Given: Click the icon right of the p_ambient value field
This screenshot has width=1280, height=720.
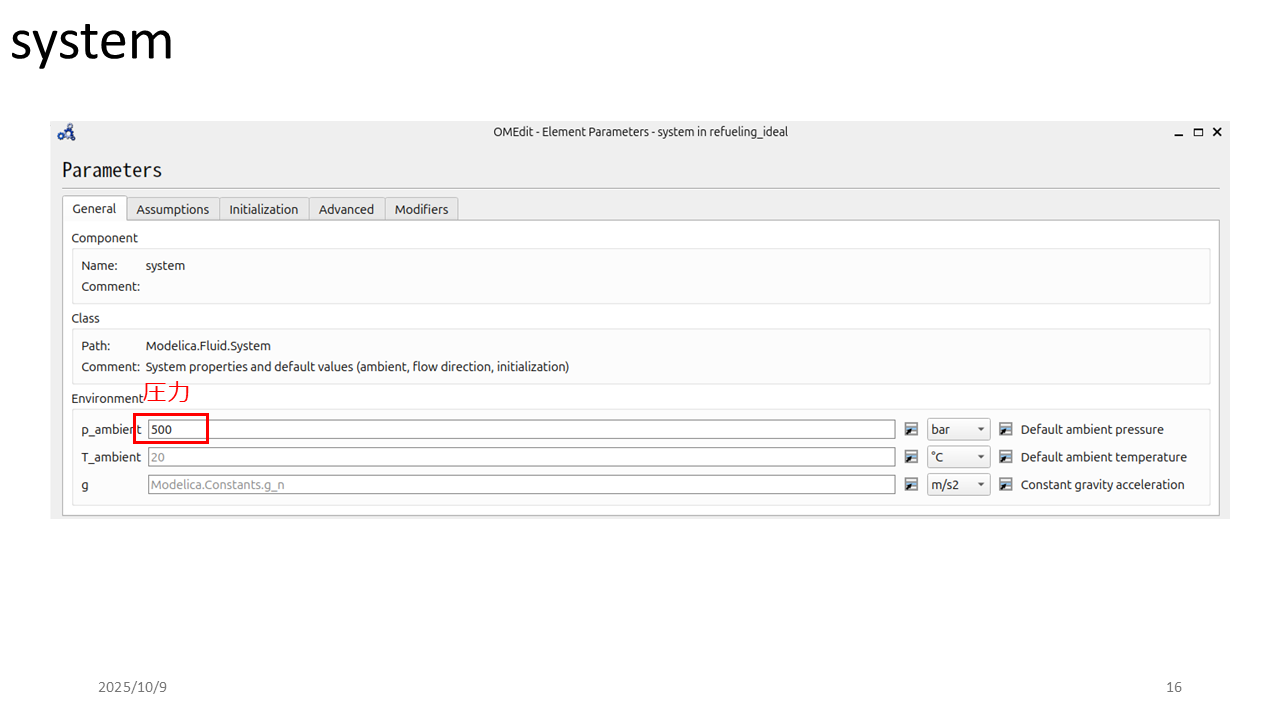Looking at the screenshot, I should (x=911, y=429).
